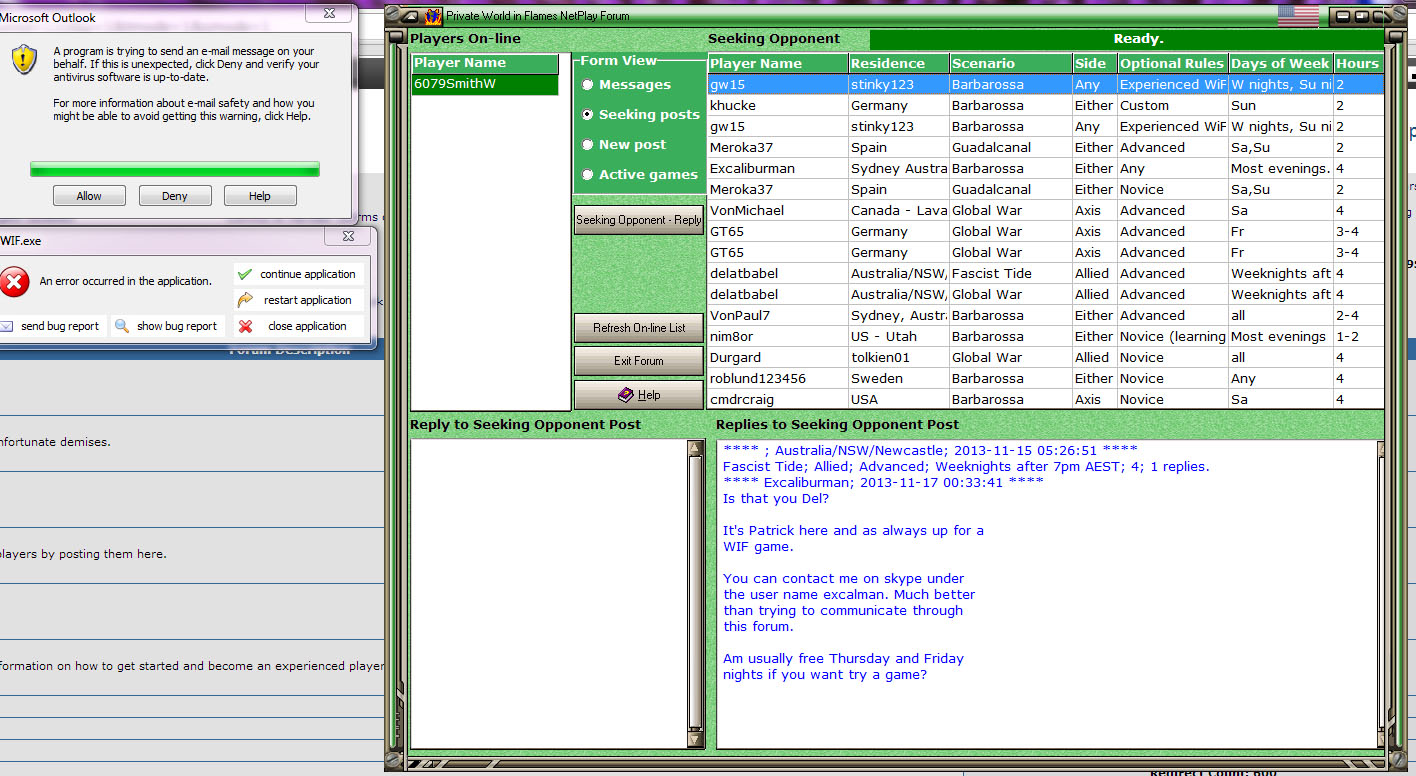
Task: Click in the Reply to Seeking Opponent Post box
Action: coord(549,593)
